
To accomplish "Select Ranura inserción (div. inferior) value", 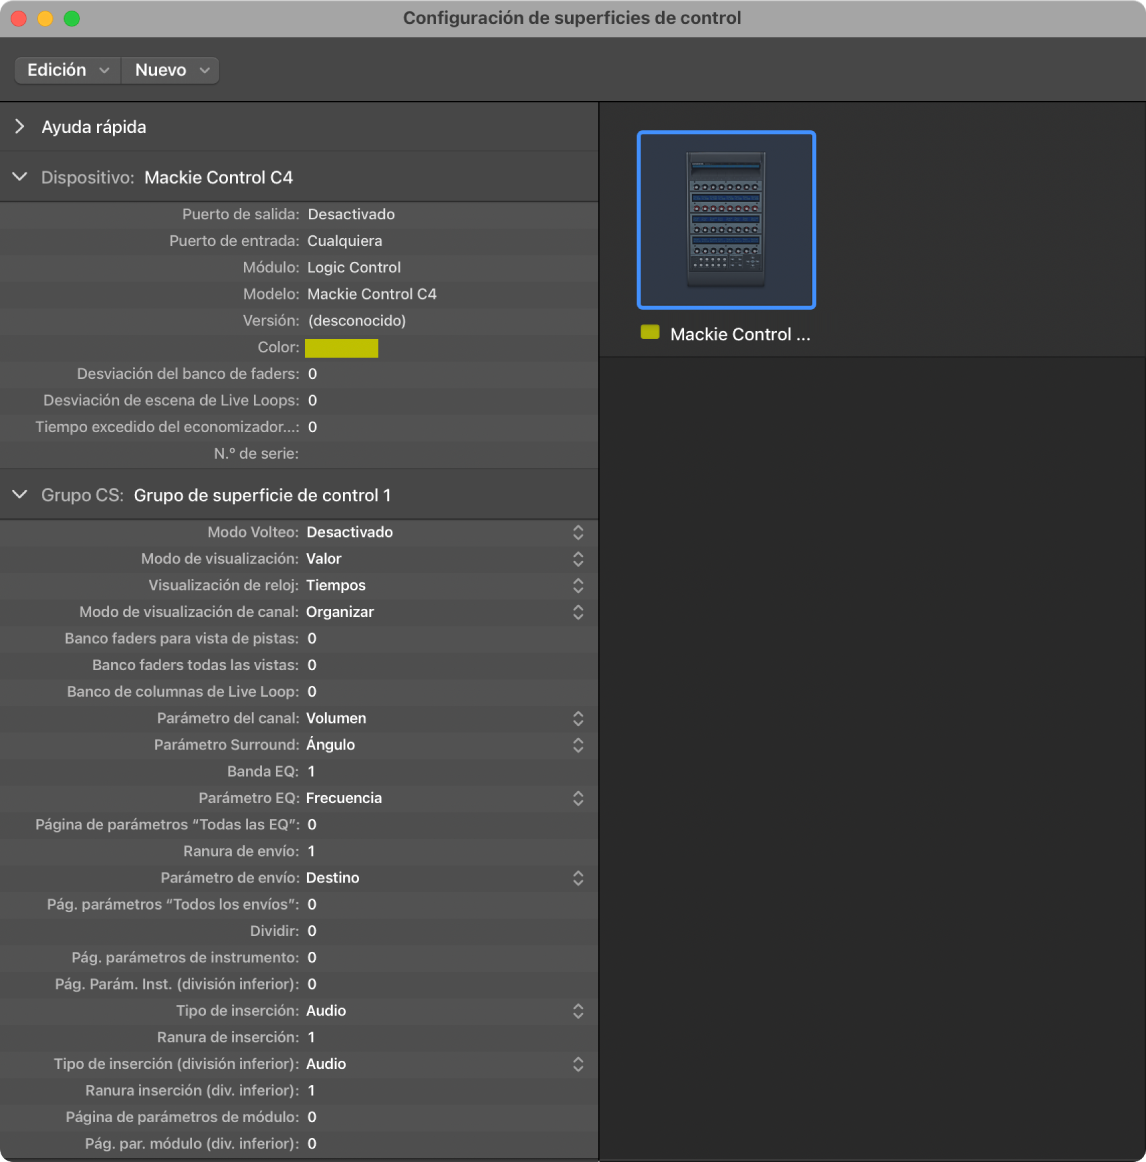I will [311, 1090].
